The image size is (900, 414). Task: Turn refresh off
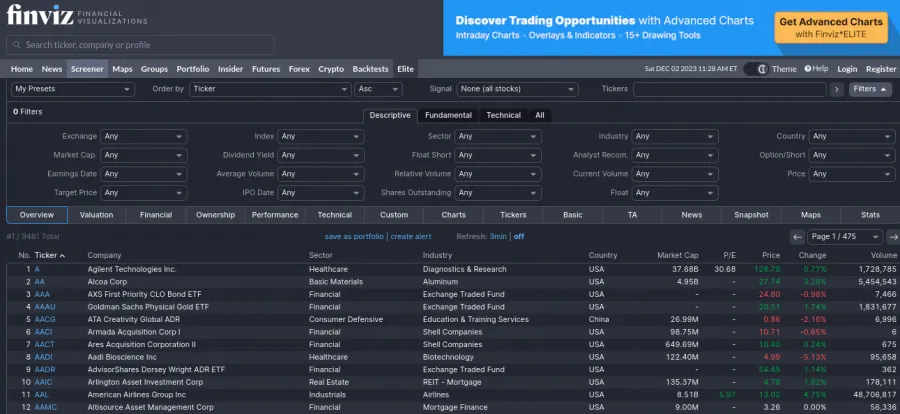[519, 237]
